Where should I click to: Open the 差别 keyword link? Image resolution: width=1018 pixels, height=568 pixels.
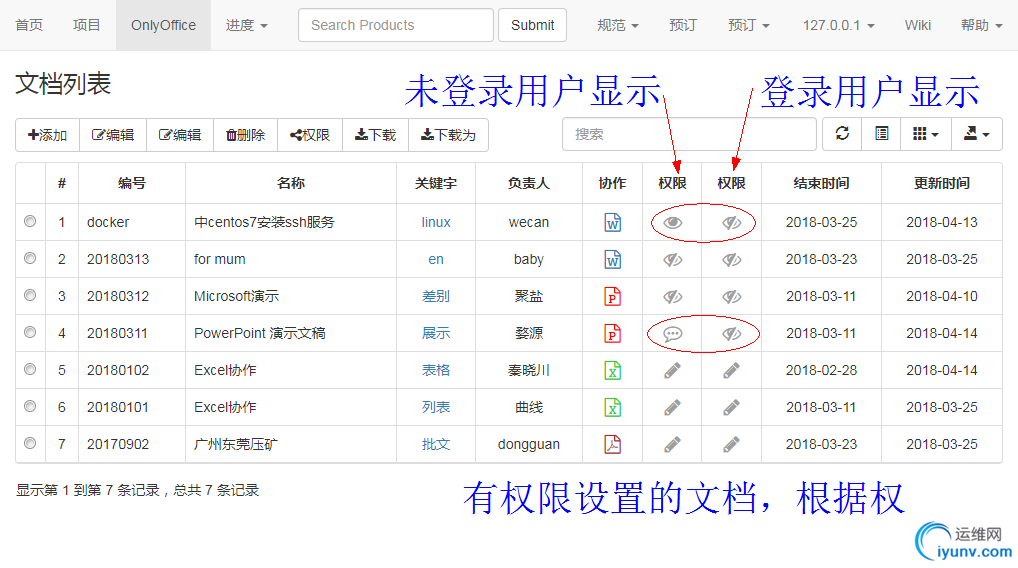[436, 296]
